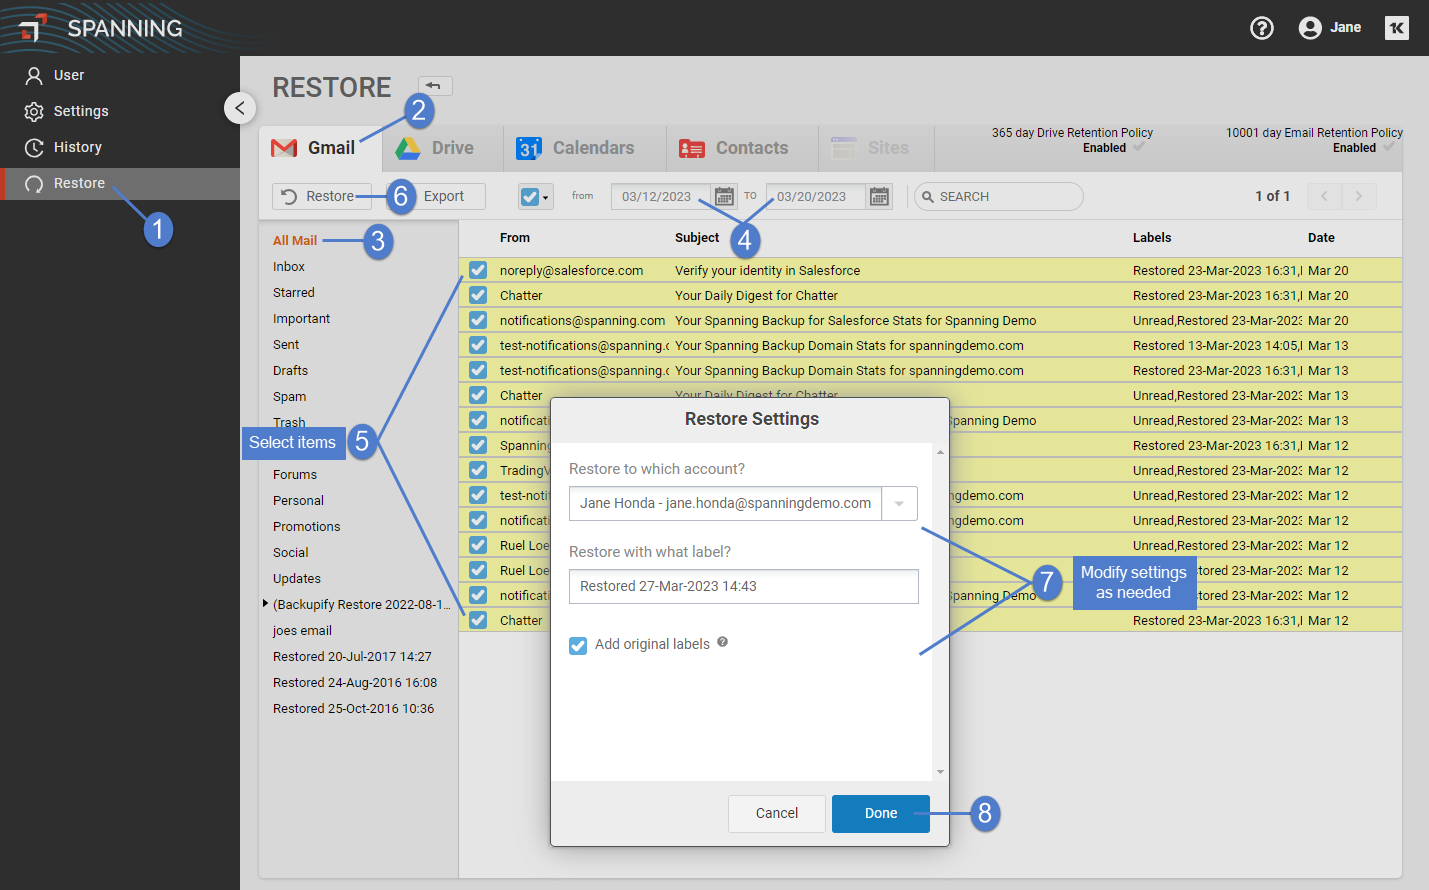
Task: Open the joes email label
Action: click(x=302, y=630)
